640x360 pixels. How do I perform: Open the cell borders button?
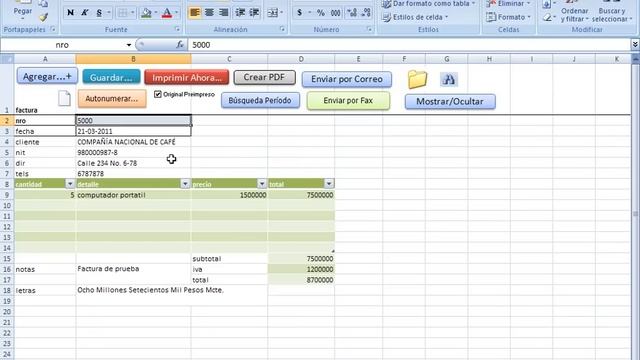coord(122,13)
